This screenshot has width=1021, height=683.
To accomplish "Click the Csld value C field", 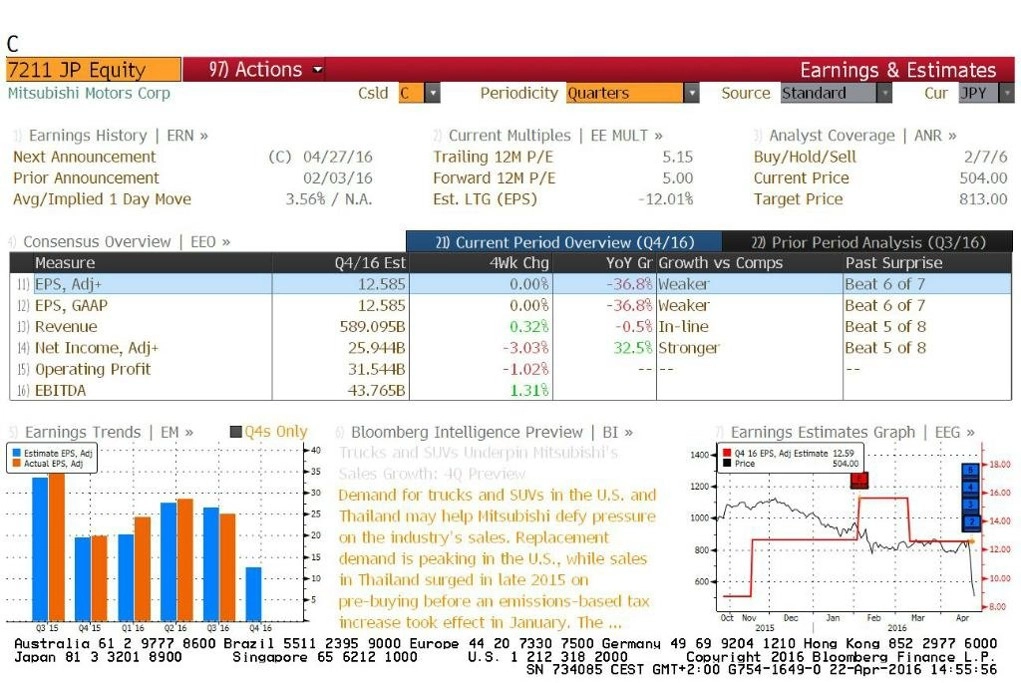I will point(412,93).
